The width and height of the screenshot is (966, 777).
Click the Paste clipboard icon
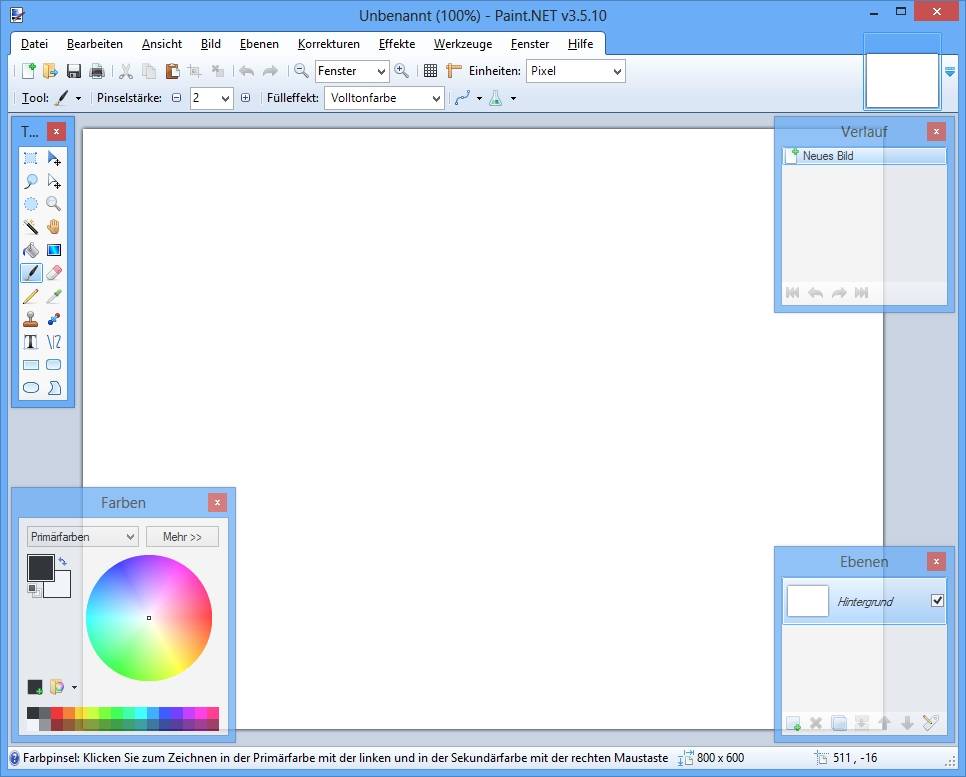click(x=172, y=71)
